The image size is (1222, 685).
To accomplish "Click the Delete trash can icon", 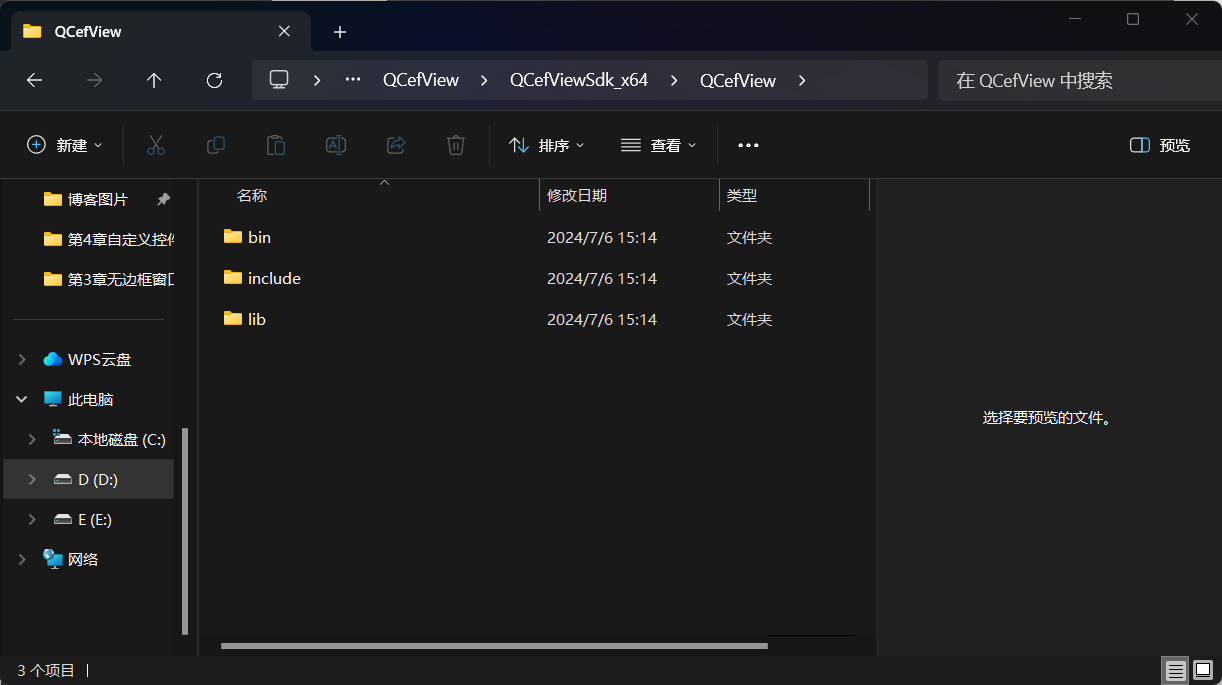I will [x=456, y=145].
